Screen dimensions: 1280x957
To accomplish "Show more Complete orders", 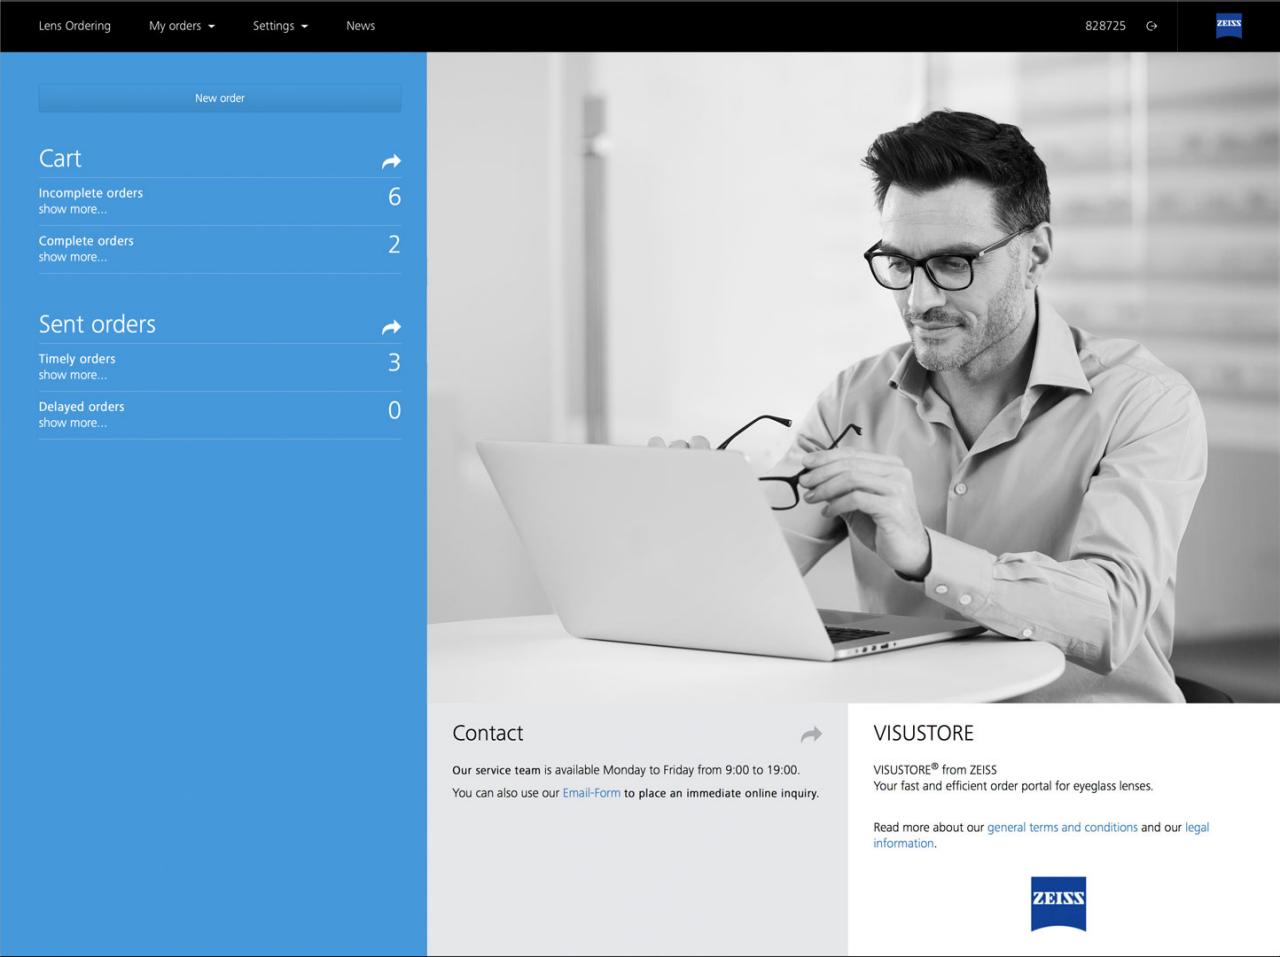I will pos(73,257).
